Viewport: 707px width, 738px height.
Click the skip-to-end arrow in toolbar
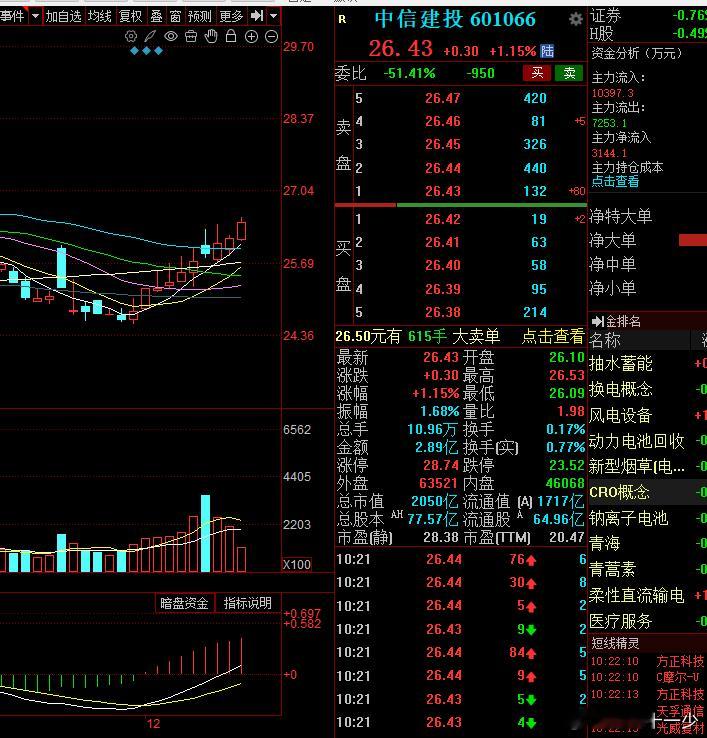click(x=257, y=16)
